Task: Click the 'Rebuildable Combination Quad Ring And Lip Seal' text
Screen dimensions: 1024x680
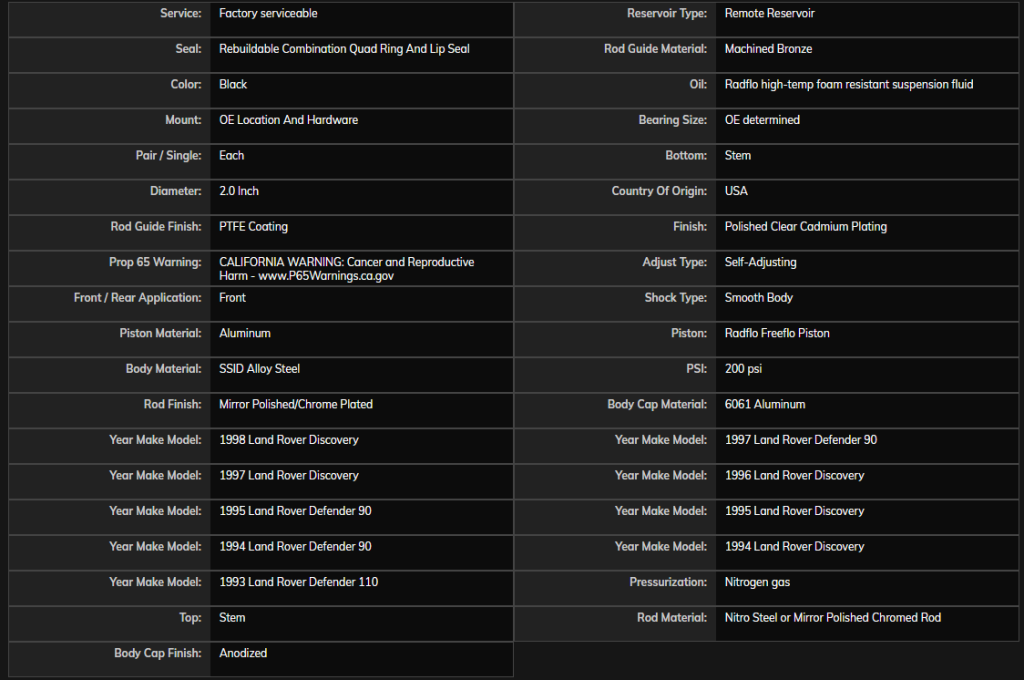Action: (344, 48)
